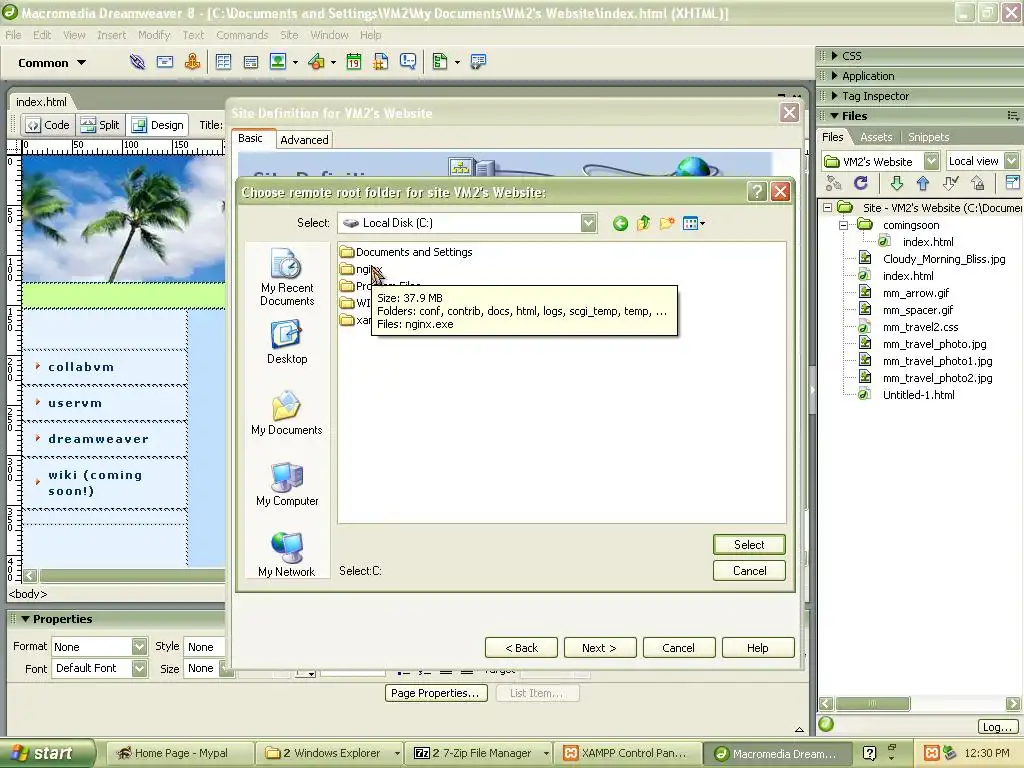The image size is (1024, 768).
Task: Insert a Named Anchor via anchor icon
Action: 192,62
